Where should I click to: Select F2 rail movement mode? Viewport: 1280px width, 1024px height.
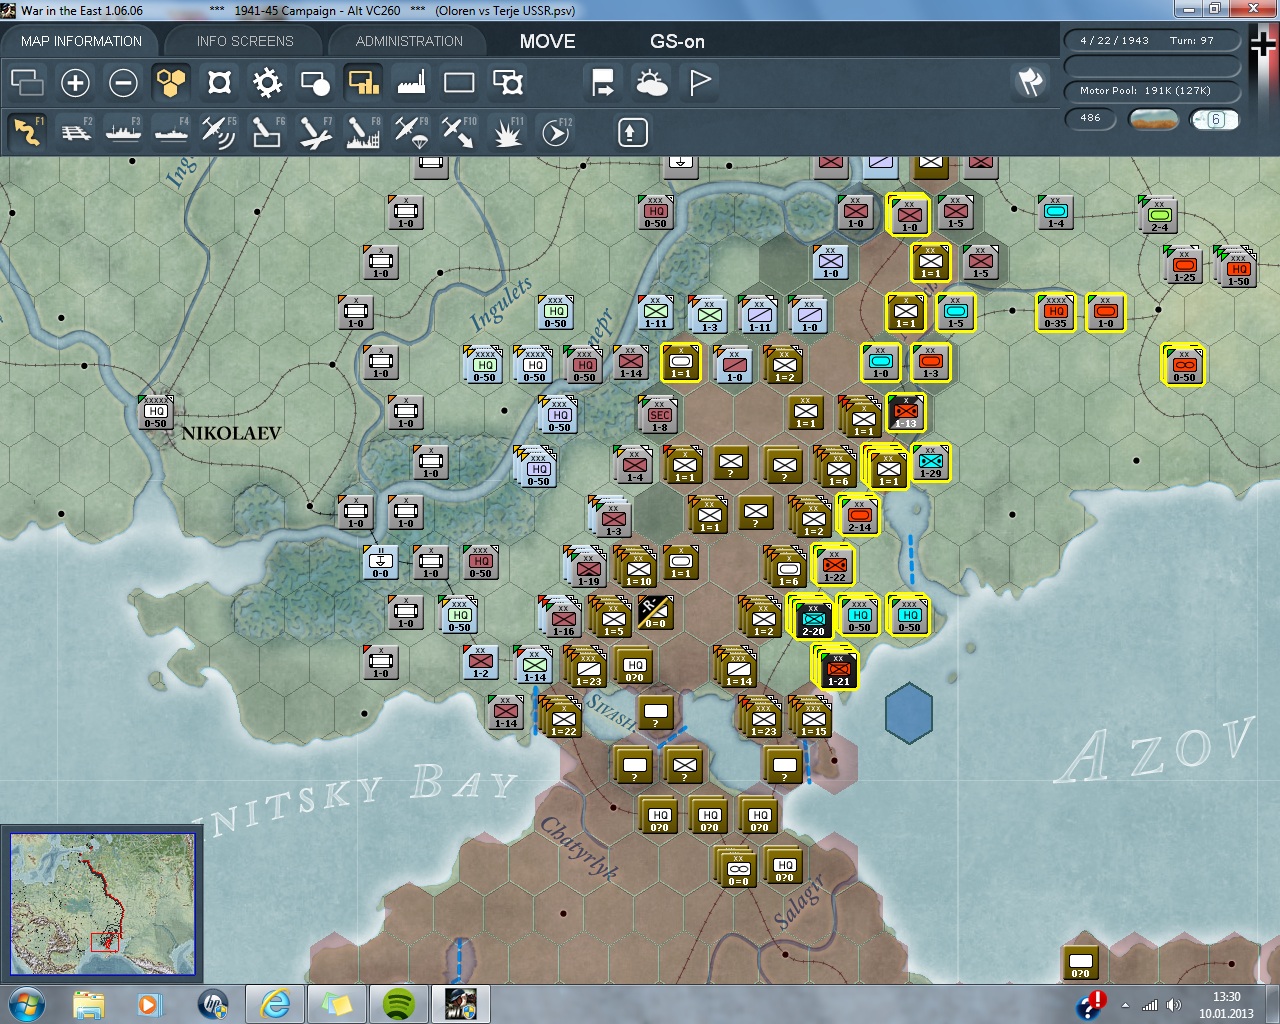pos(76,132)
